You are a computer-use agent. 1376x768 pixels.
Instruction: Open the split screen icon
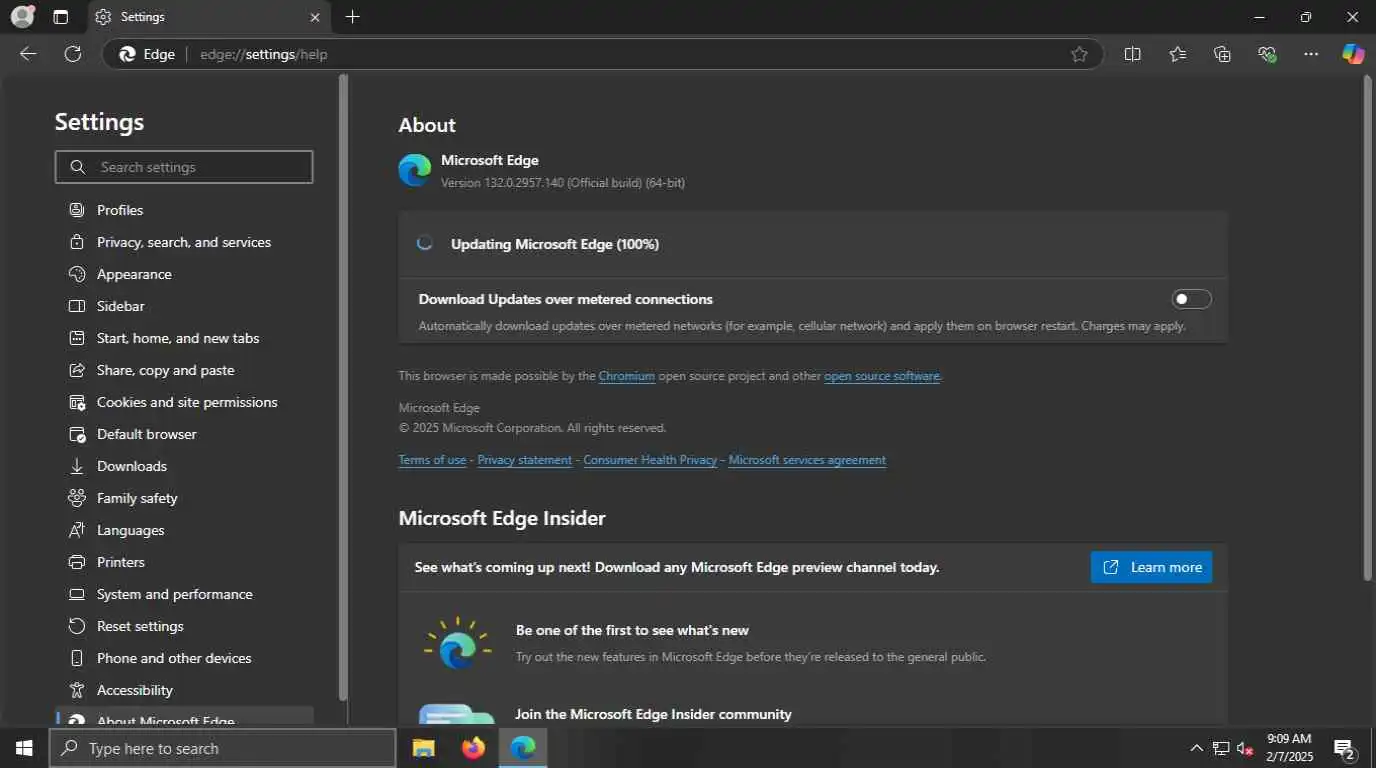(1132, 54)
